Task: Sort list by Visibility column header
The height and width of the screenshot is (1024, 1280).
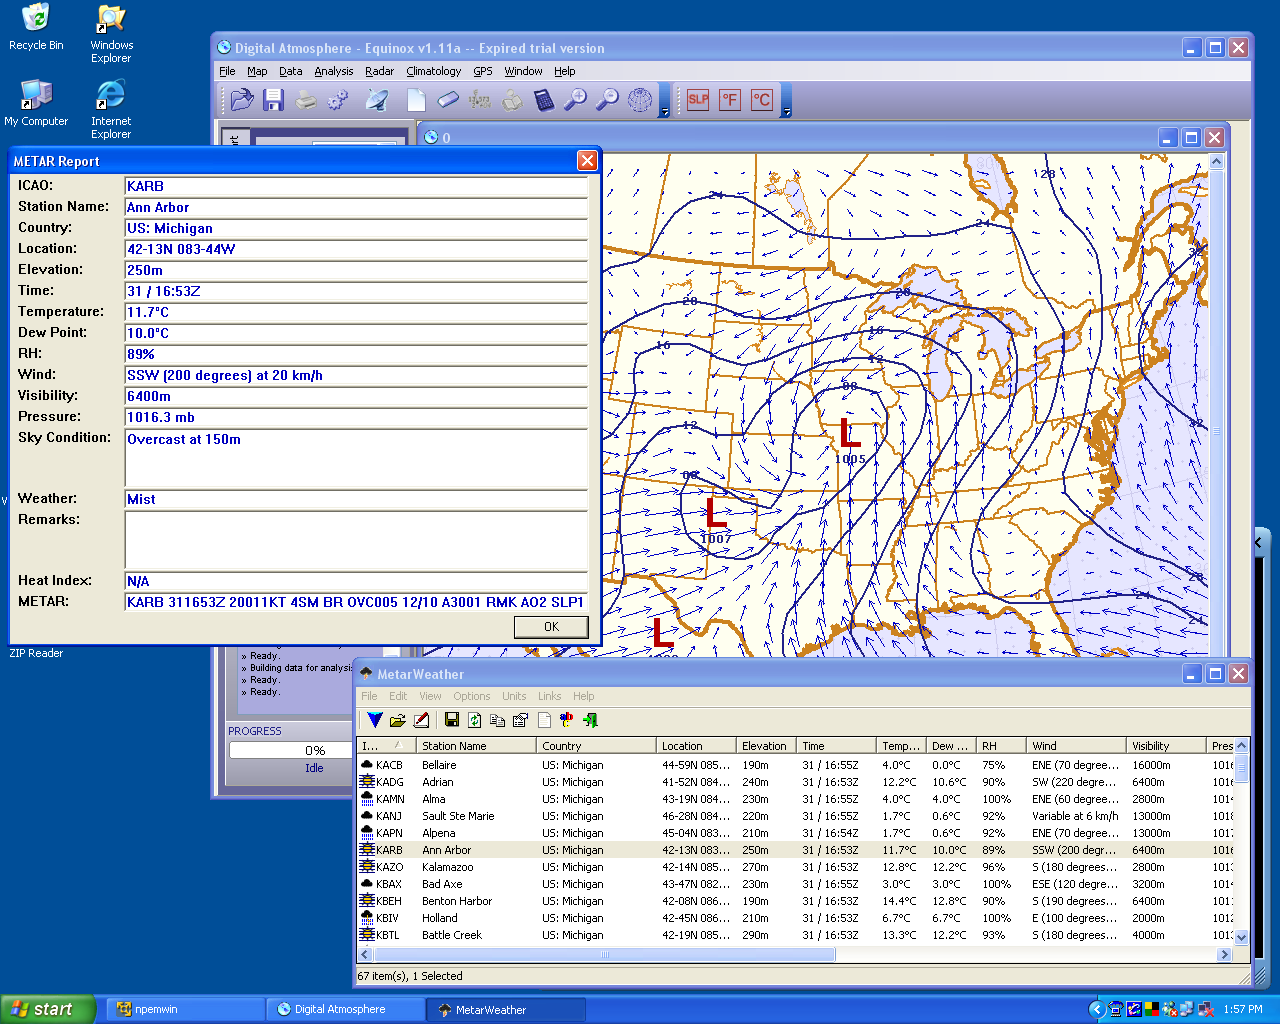Action: point(1167,746)
